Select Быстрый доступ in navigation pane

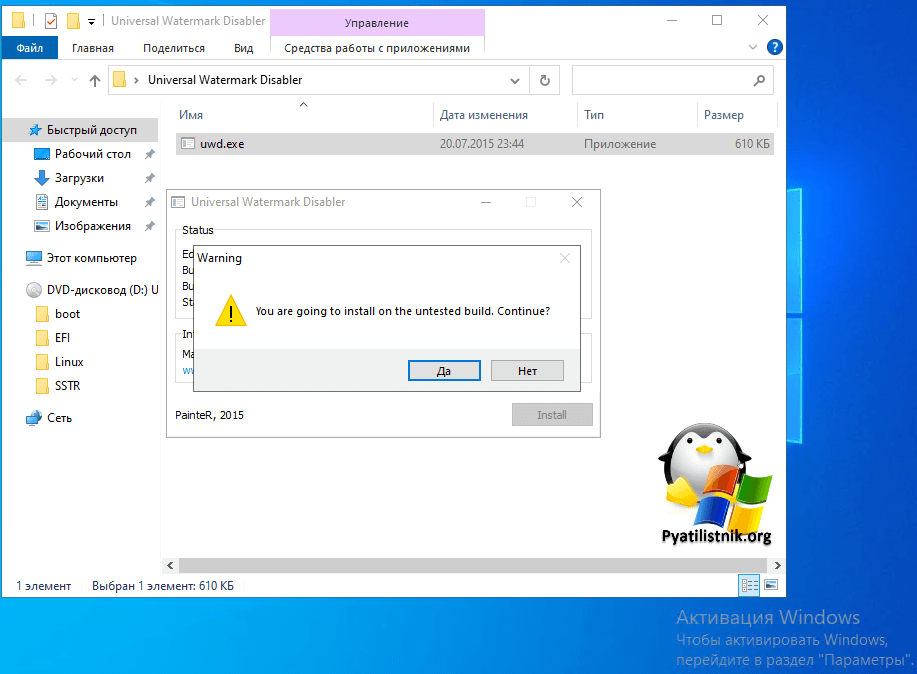(91, 130)
